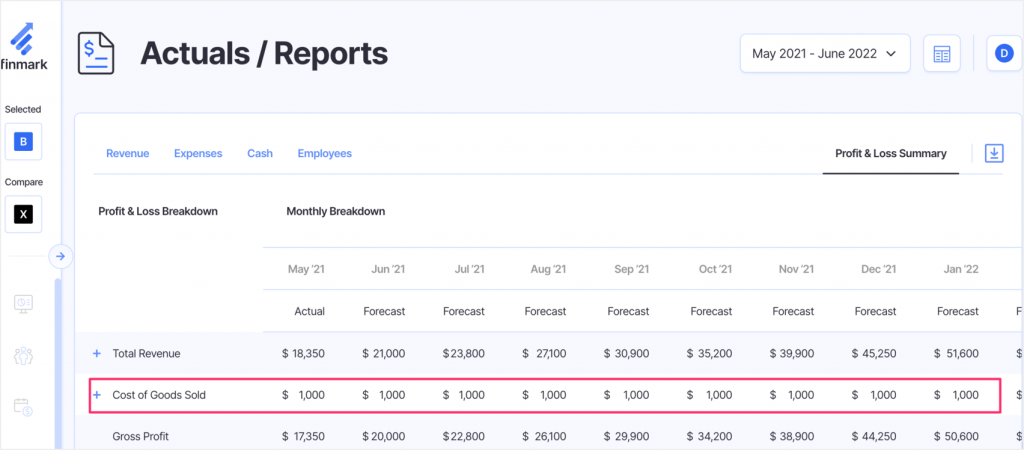Viewport: 1024px width, 450px height.
Task: Select the Profit & Loss Summary tab
Action: click(890, 153)
